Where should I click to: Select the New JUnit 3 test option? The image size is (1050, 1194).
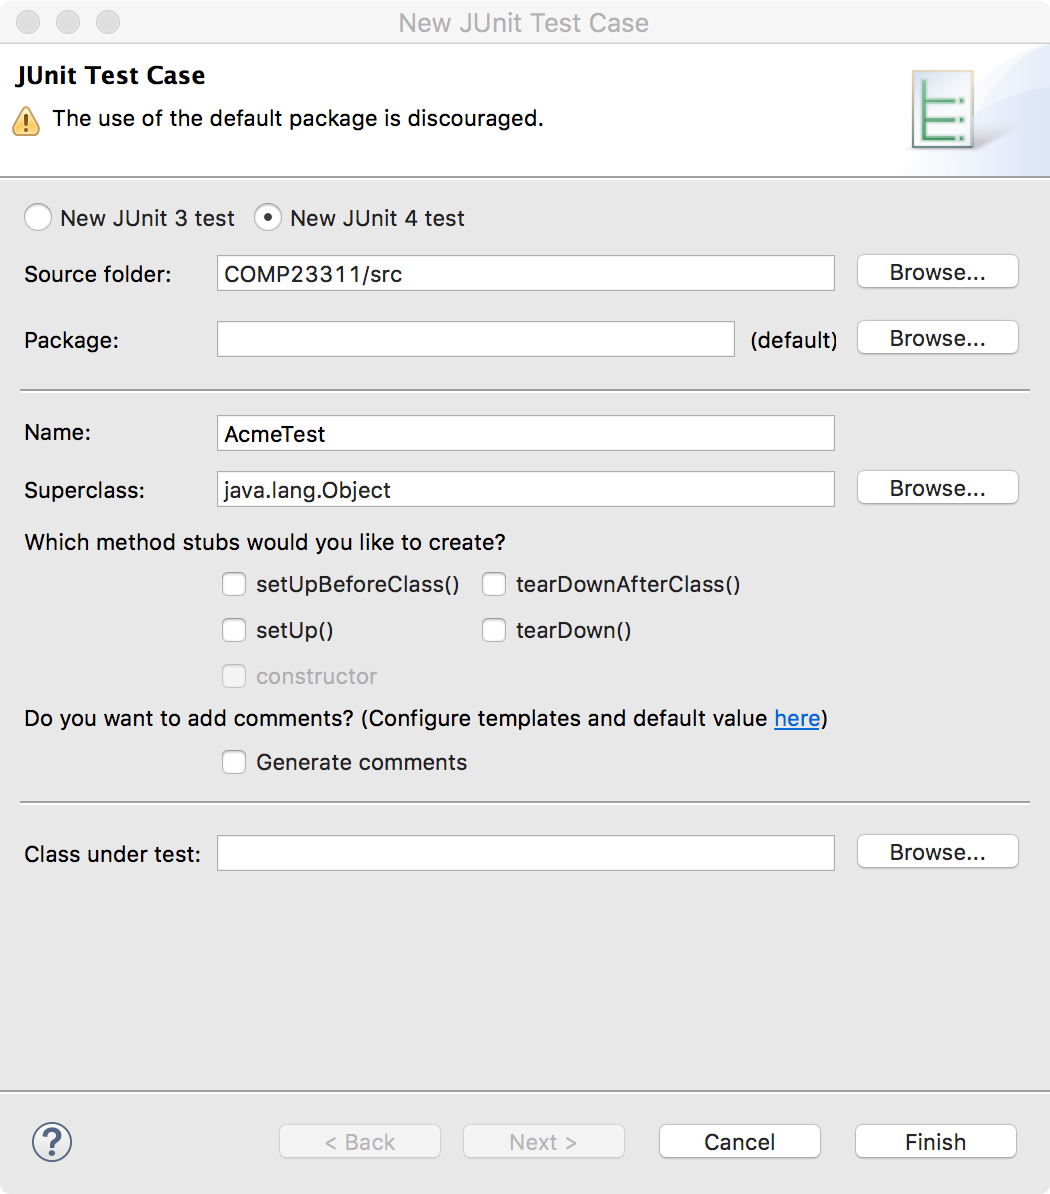(38, 218)
